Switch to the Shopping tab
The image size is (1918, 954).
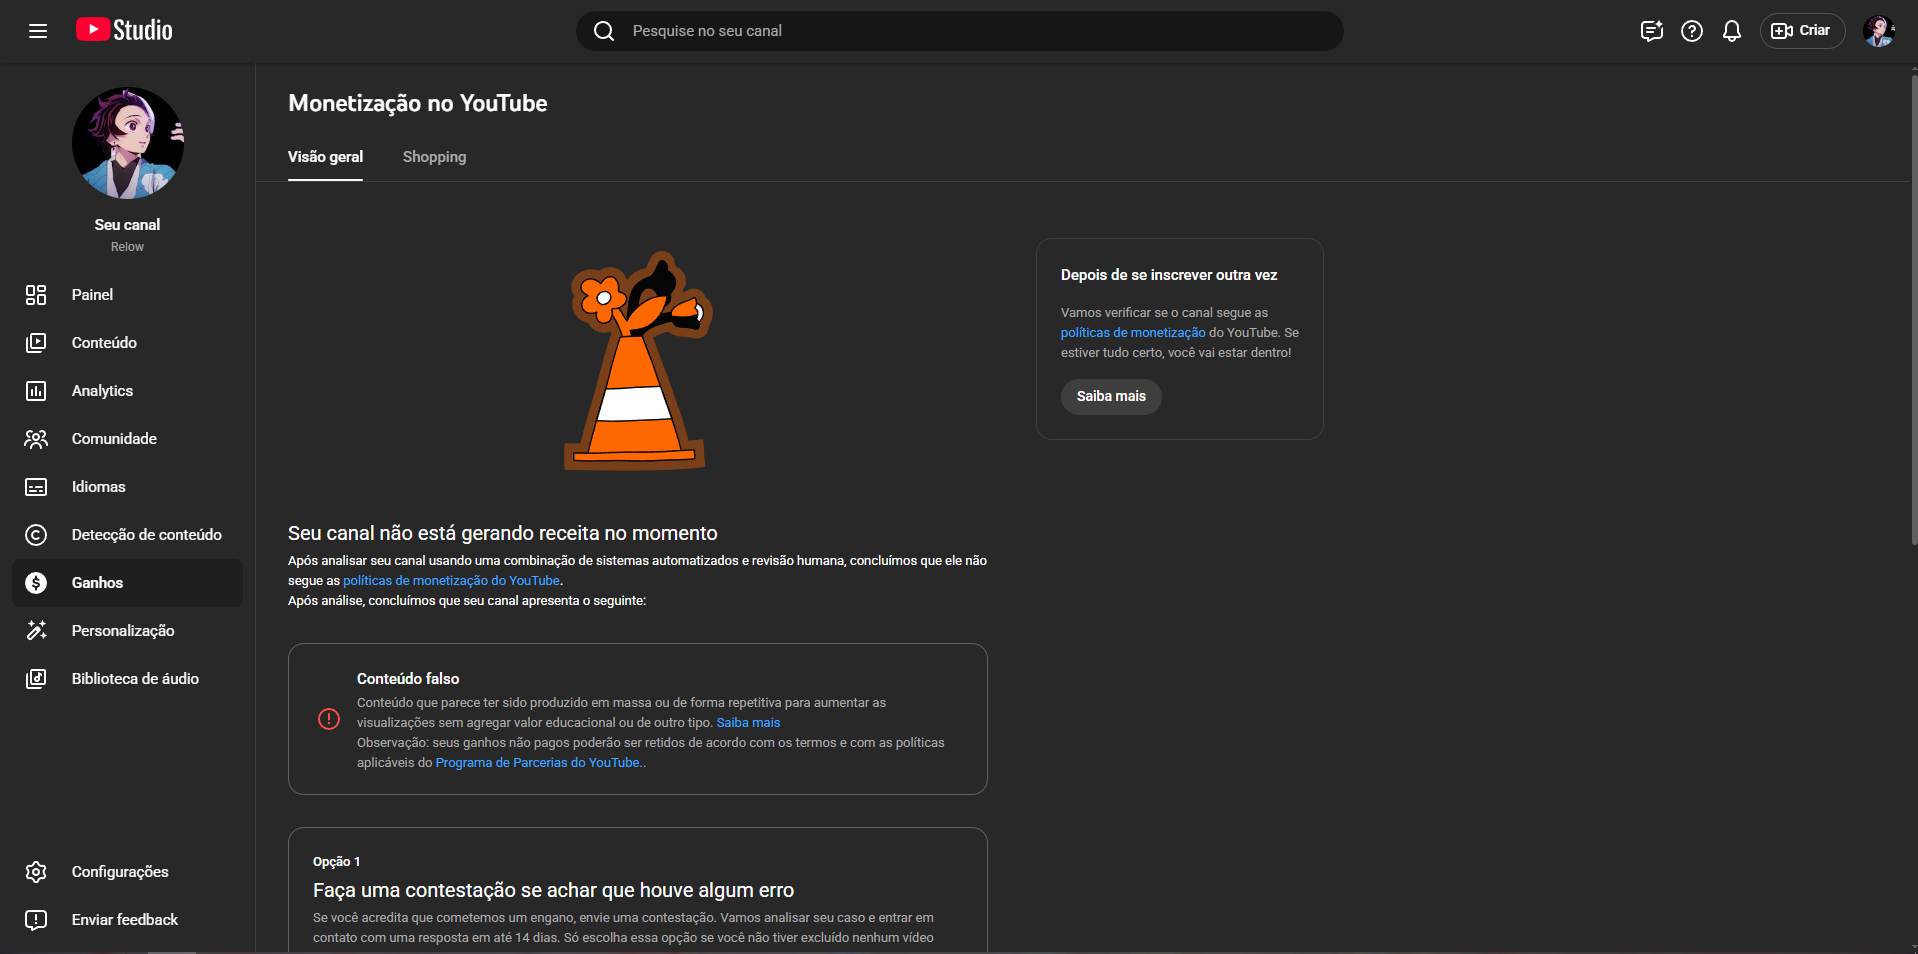point(434,157)
